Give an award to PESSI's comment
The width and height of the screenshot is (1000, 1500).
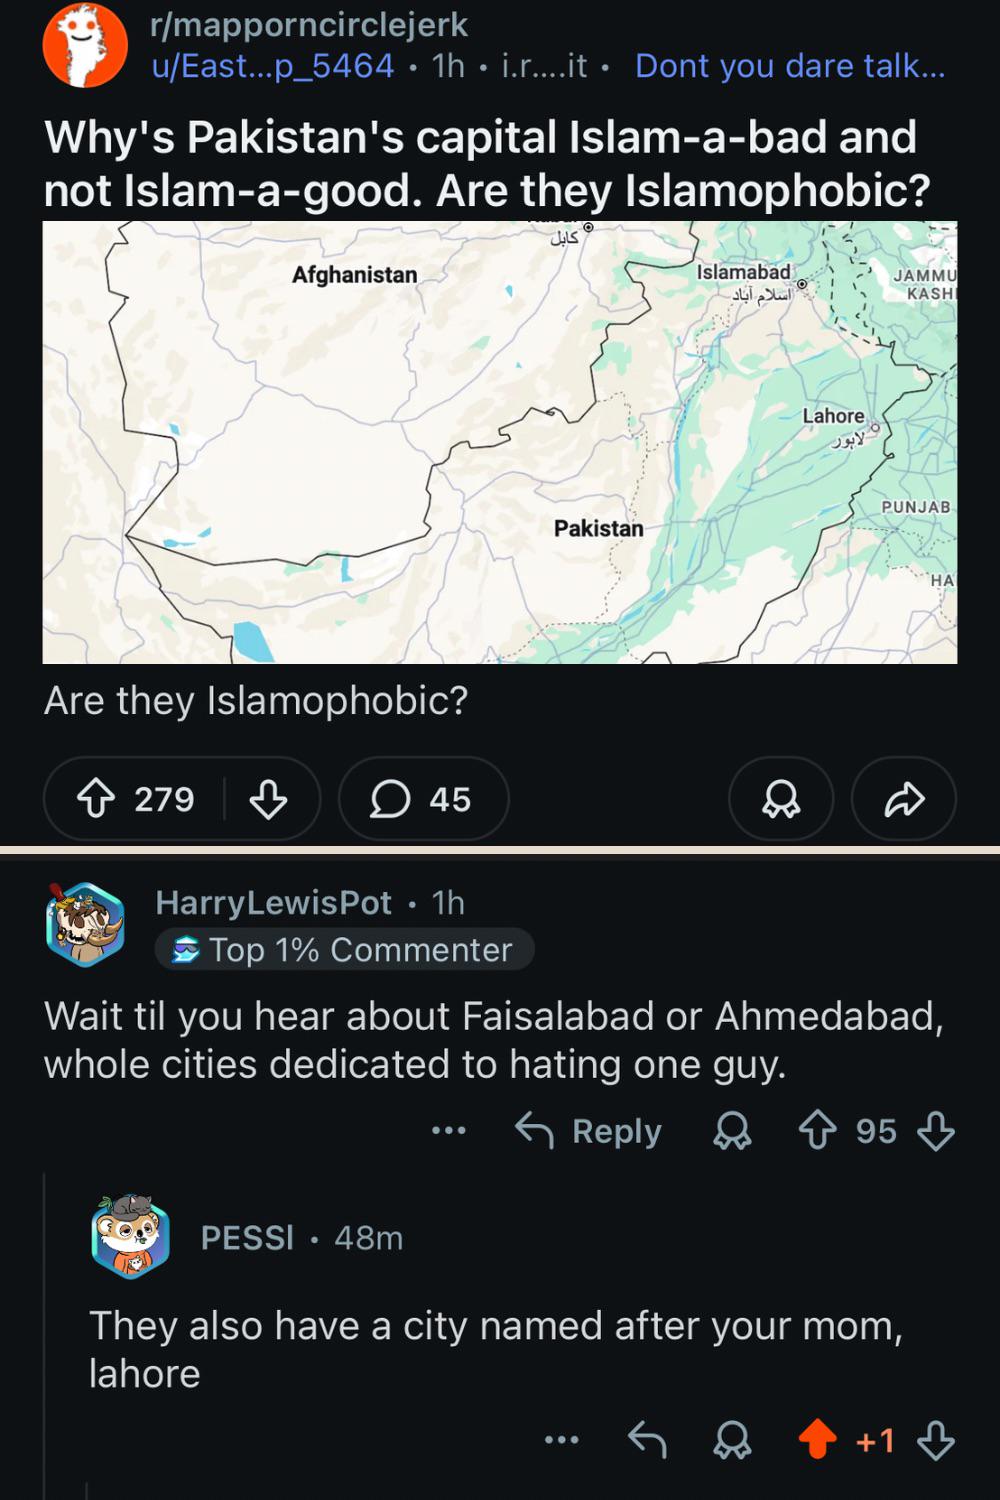pyautogui.click(x=735, y=1441)
